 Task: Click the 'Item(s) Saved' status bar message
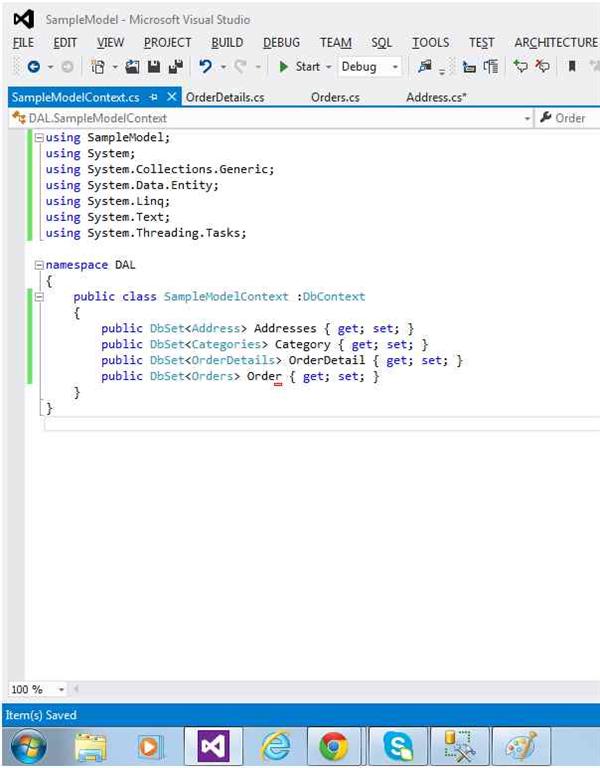tap(41, 715)
